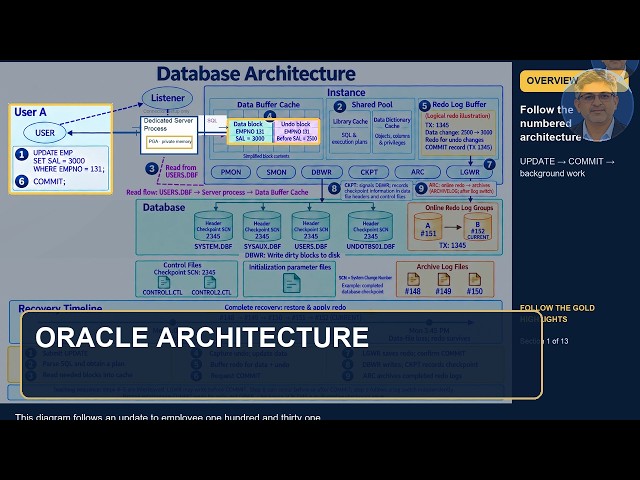The image size is (640, 480).
Task: Click the Listener oval
Action: (x=167, y=98)
